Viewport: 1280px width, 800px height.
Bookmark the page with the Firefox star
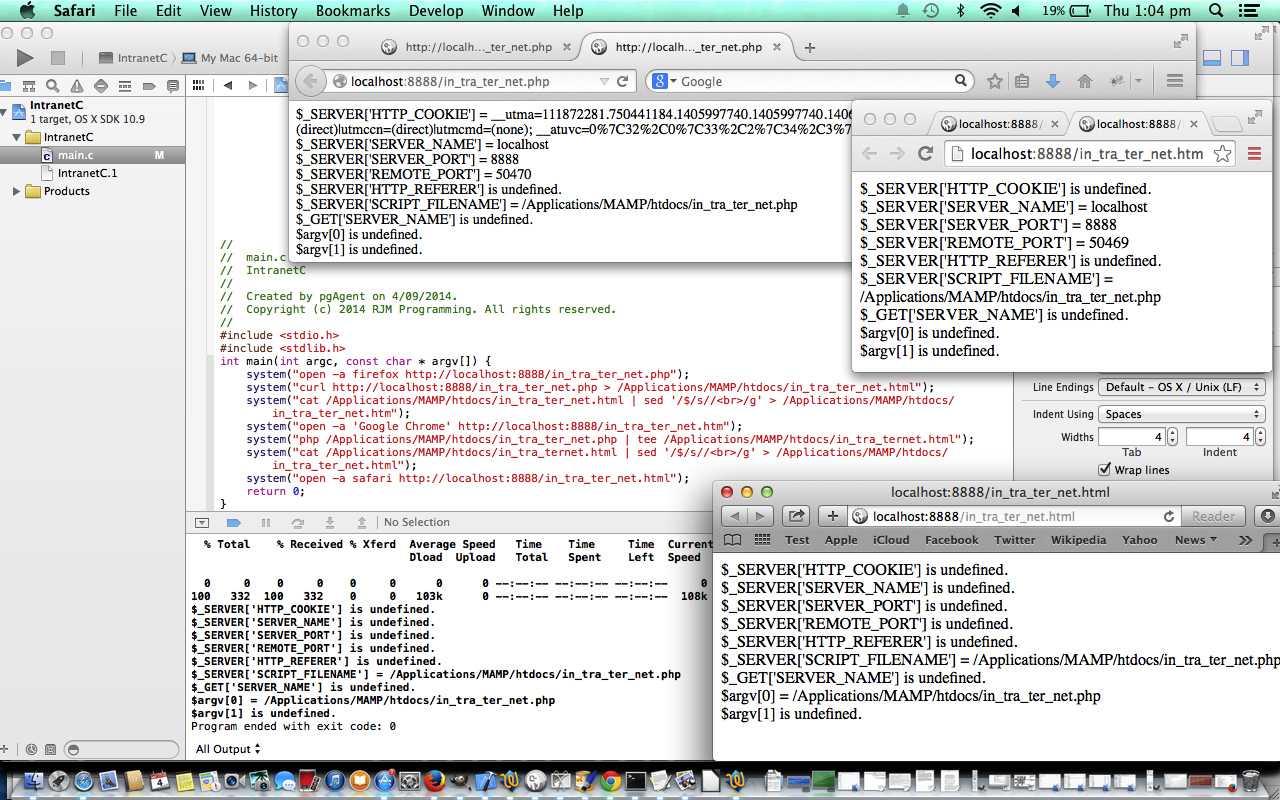tap(994, 81)
